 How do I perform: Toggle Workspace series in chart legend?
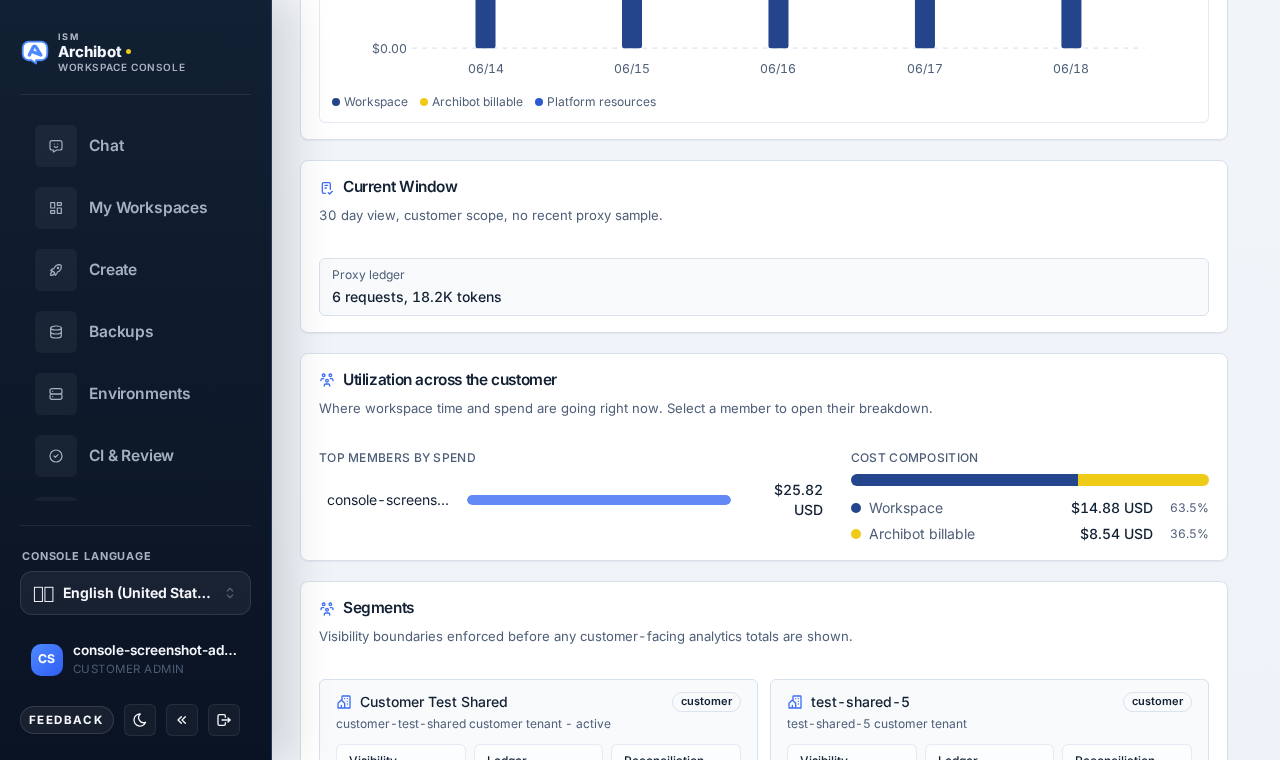point(370,102)
